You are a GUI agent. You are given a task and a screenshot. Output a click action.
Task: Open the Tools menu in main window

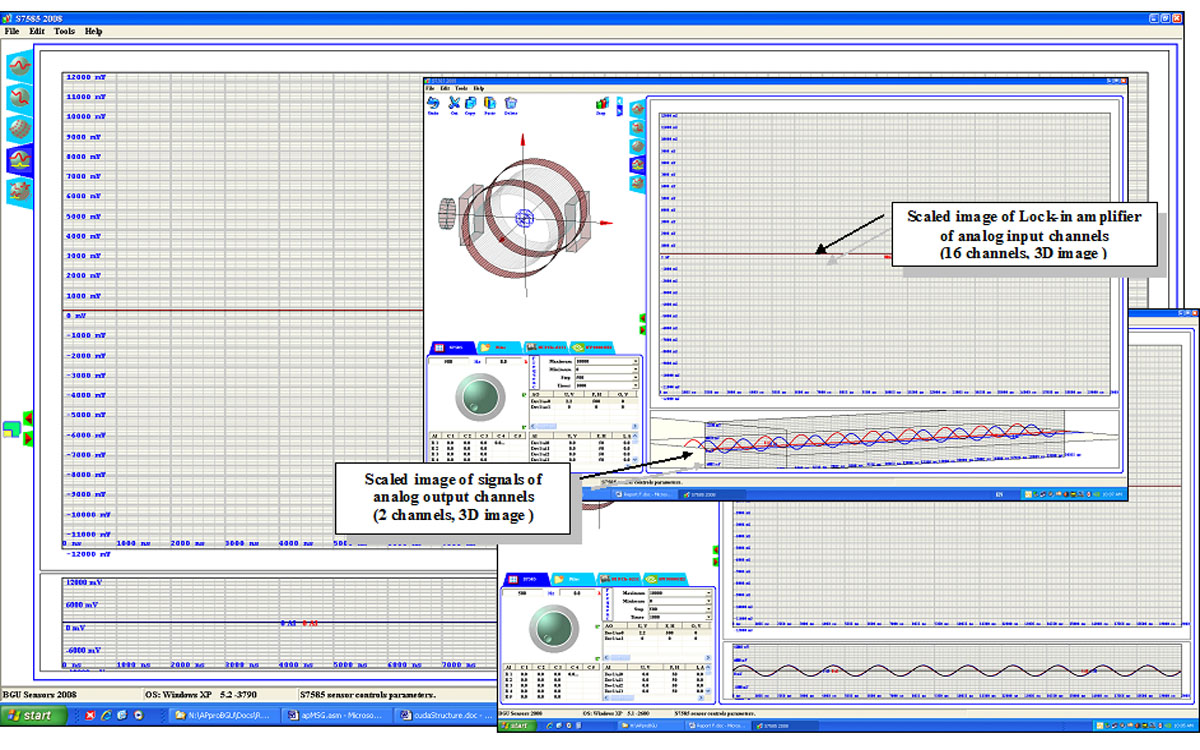click(x=64, y=31)
